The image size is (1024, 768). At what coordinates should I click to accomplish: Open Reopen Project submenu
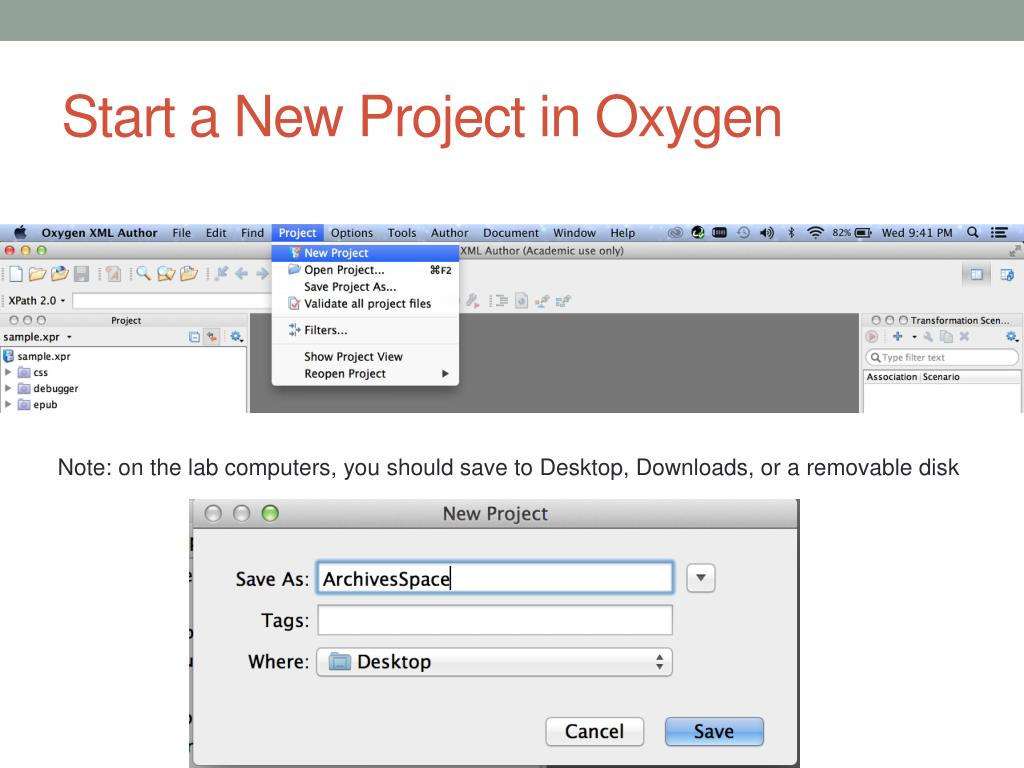tap(365, 374)
